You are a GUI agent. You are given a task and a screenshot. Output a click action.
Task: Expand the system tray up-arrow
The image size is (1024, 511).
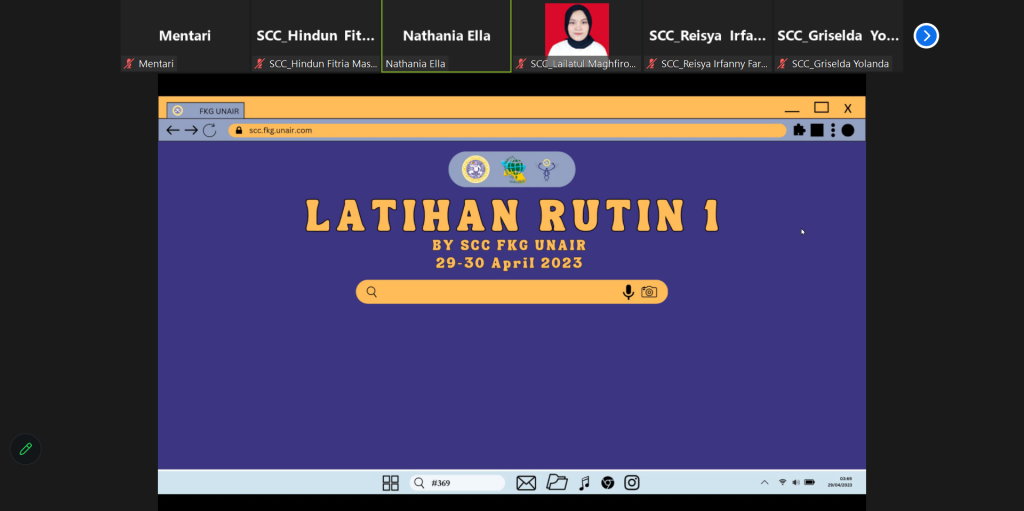tap(764, 482)
